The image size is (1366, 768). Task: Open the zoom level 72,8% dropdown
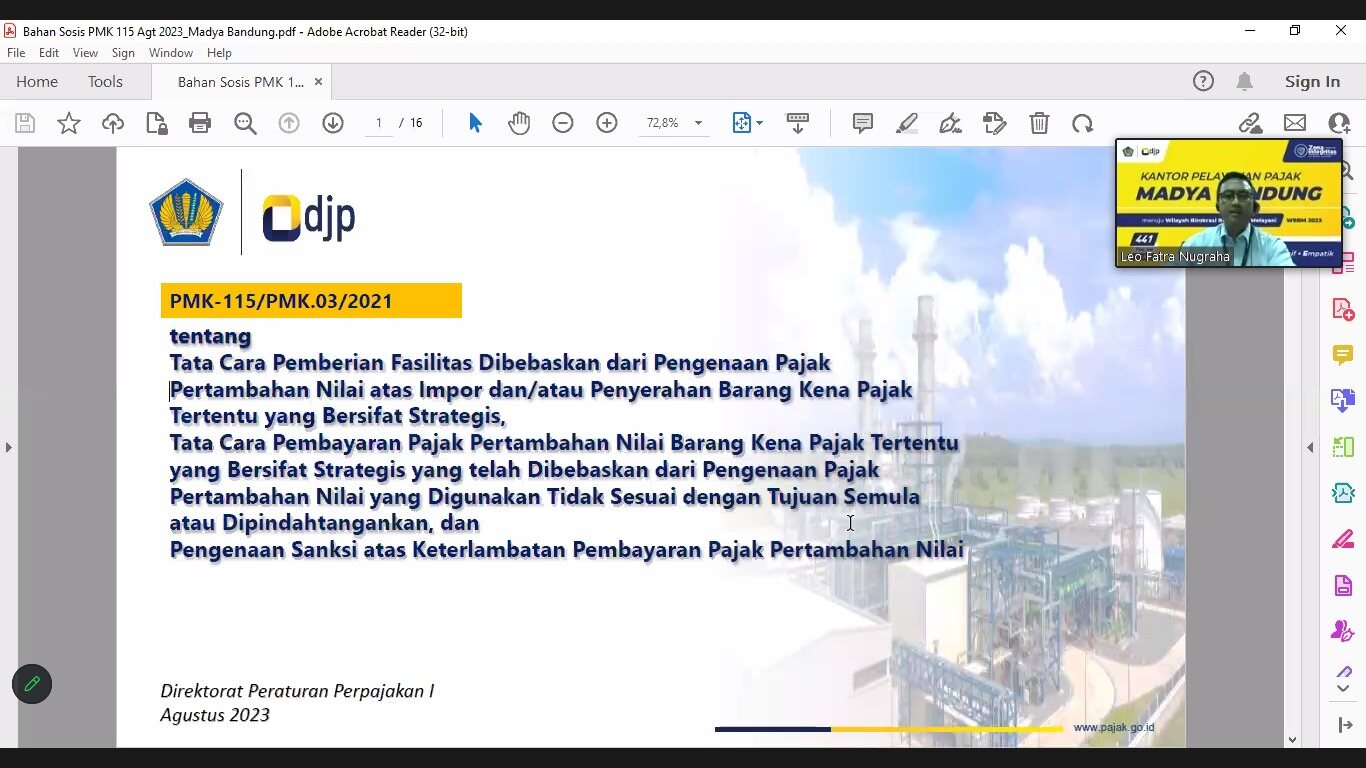pos(698,123)
